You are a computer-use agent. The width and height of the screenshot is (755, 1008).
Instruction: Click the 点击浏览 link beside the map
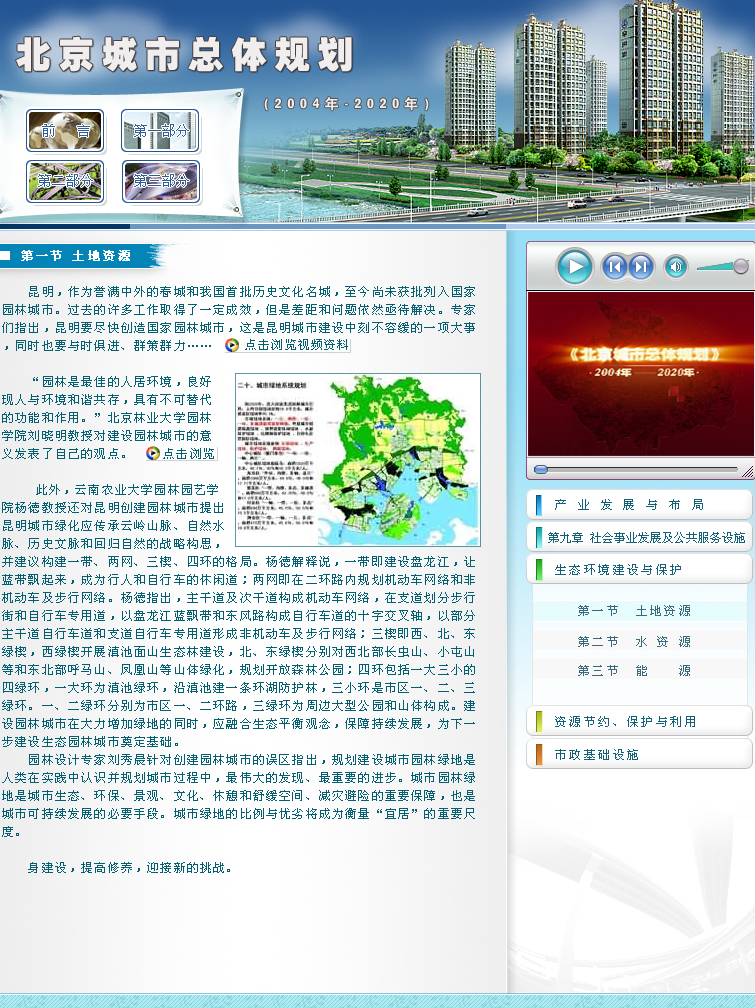tap(181, 453)
